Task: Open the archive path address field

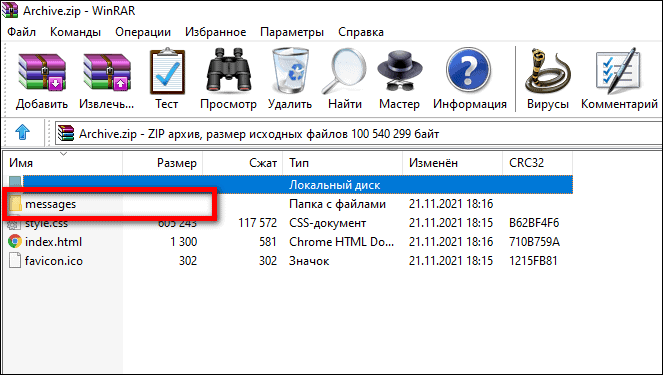Action: coord(359,134)
